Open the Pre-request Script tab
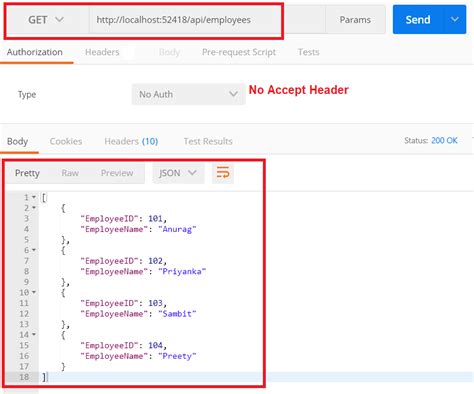Viewport: 474px width, 394px height. (239, 52)
